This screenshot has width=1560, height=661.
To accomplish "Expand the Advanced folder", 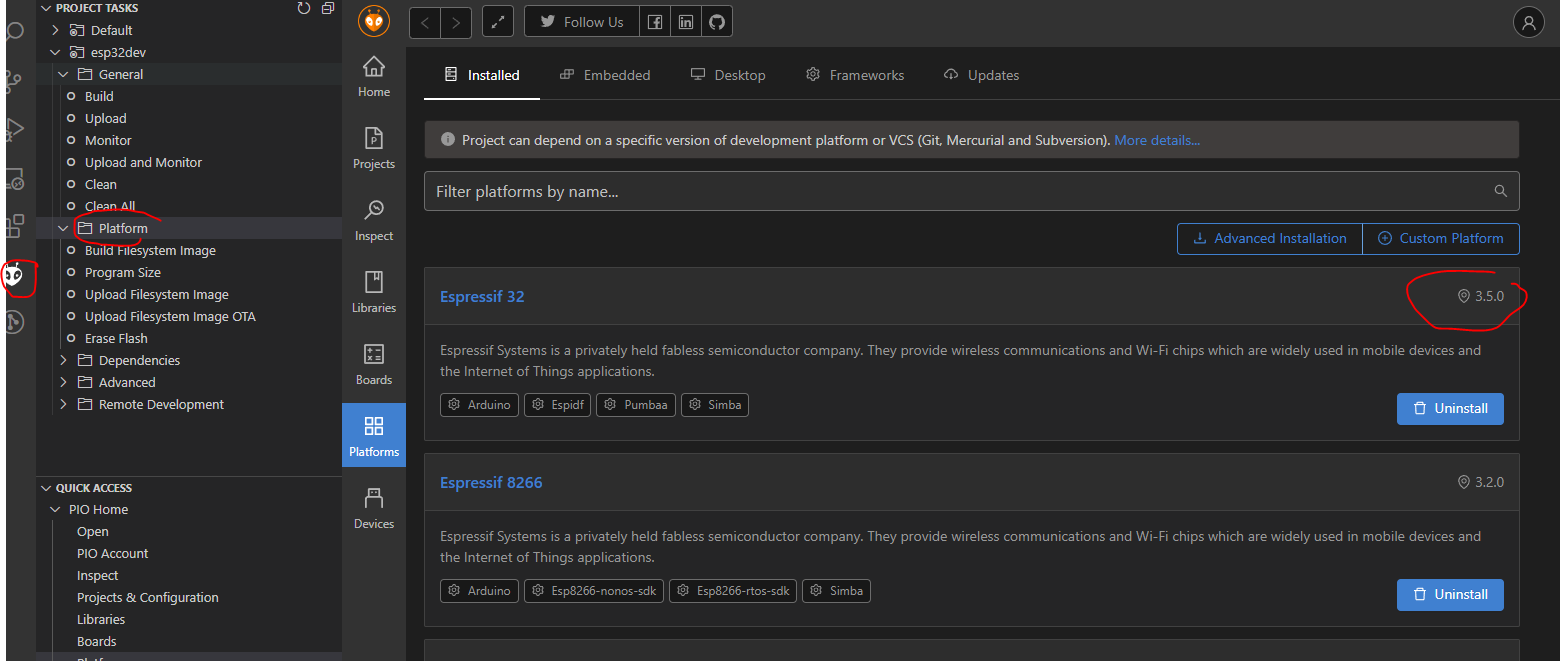I will click(63, 382).
